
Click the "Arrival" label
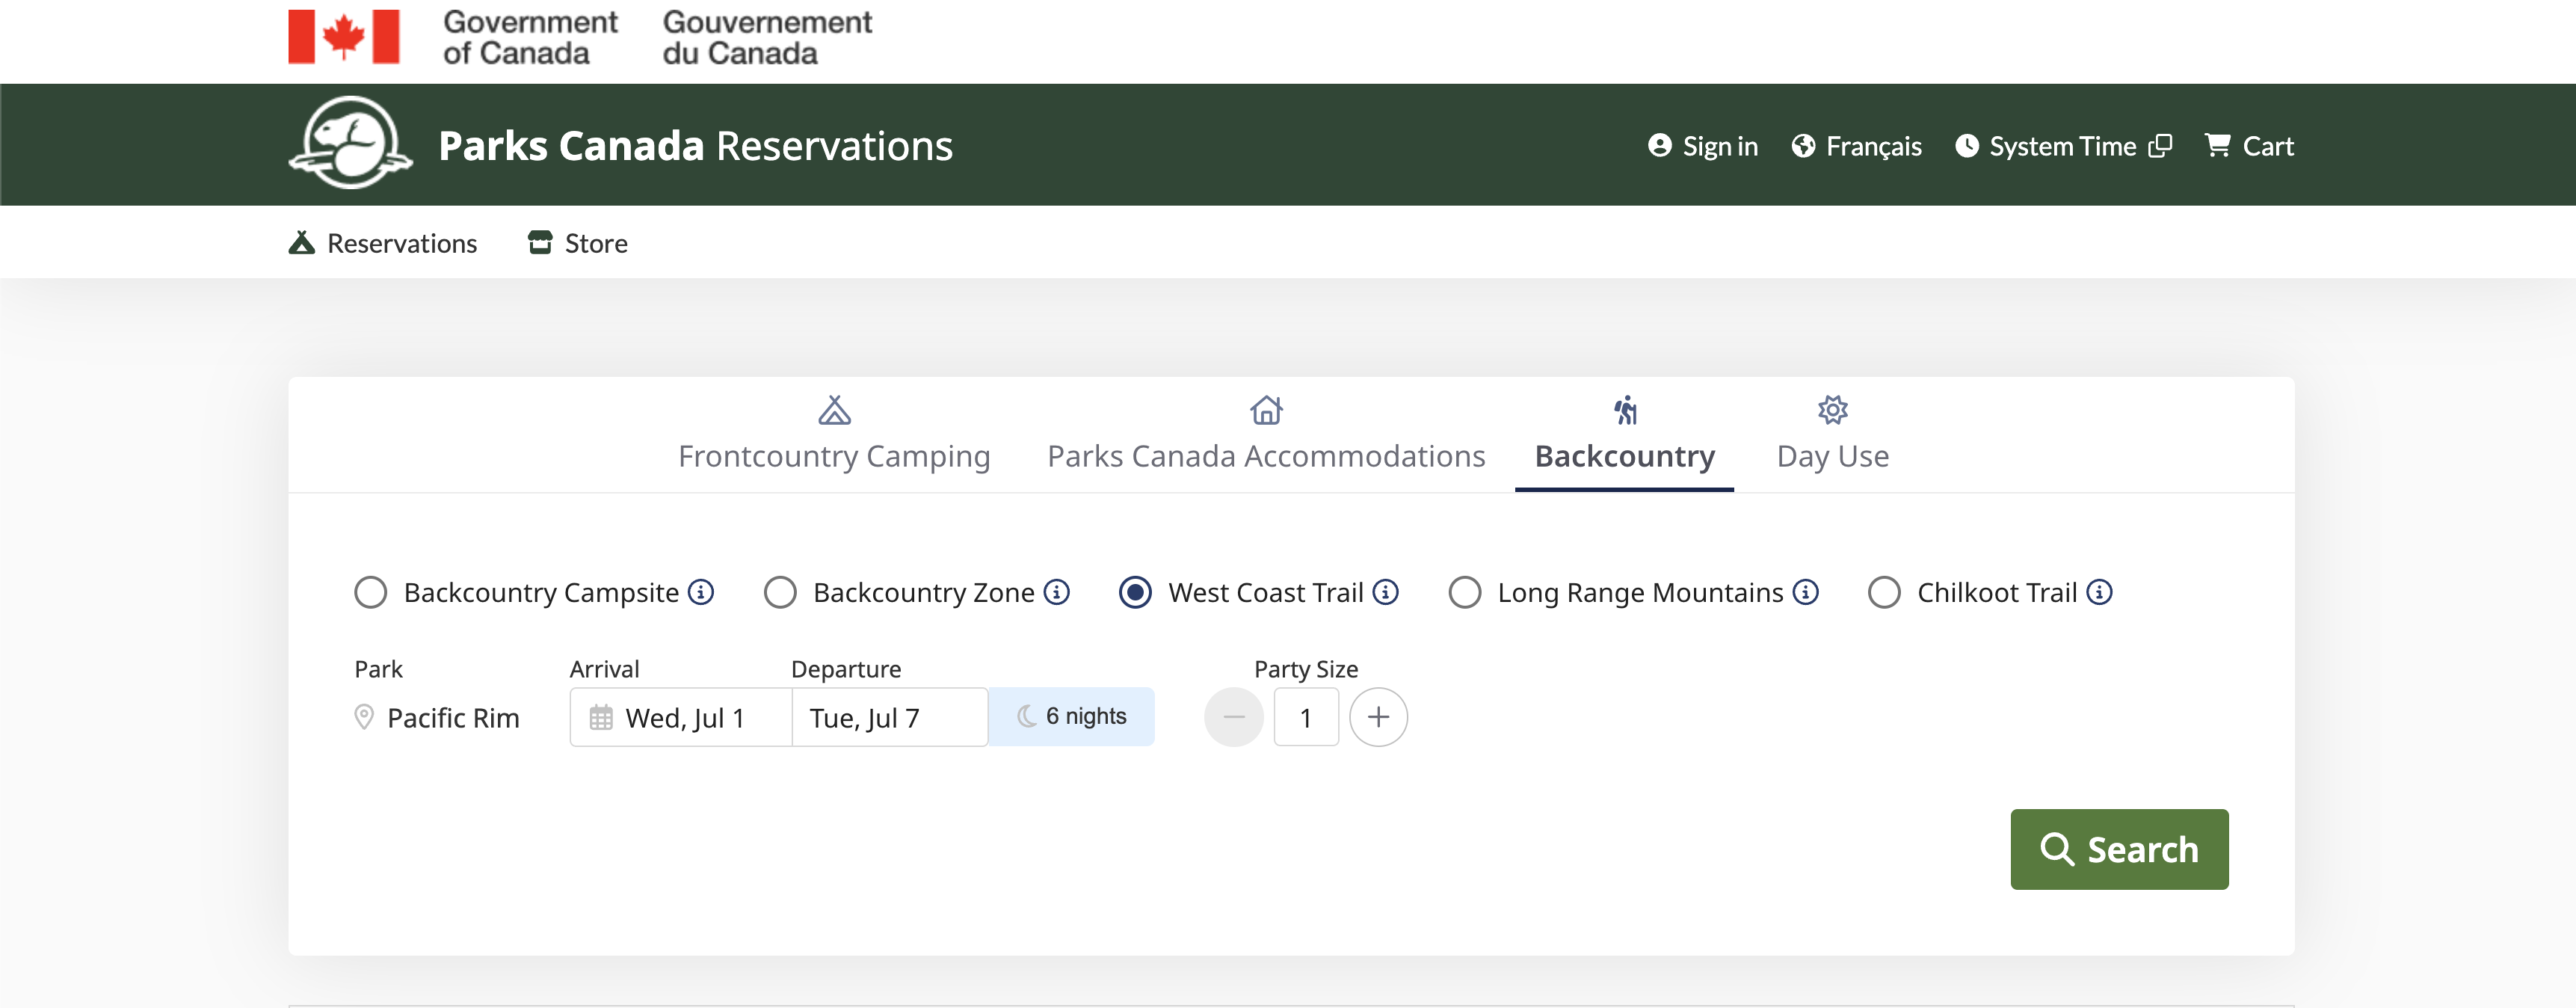604,669
